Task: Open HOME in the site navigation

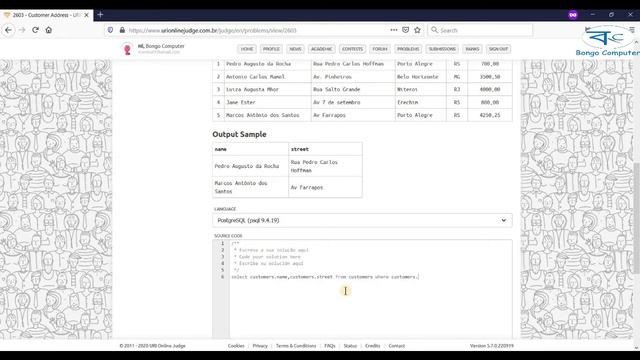Action: [247, 49]
